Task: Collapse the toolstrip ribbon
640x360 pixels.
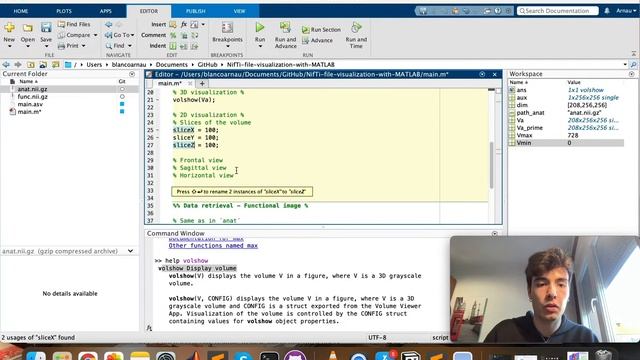Action: 633,54
